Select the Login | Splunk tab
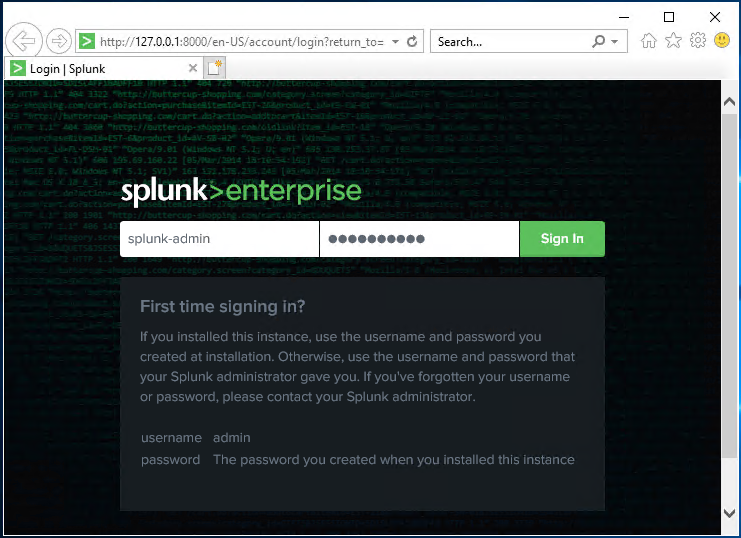 103,69
